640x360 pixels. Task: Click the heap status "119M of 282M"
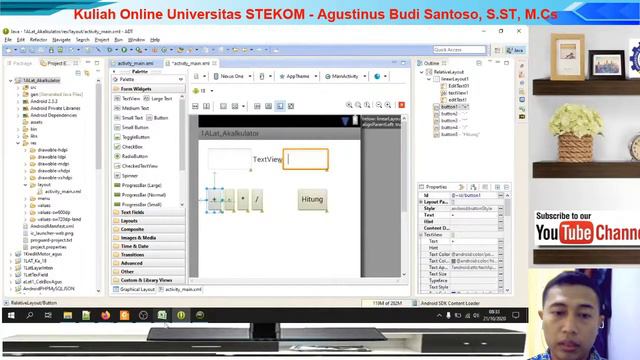[386, 303]
